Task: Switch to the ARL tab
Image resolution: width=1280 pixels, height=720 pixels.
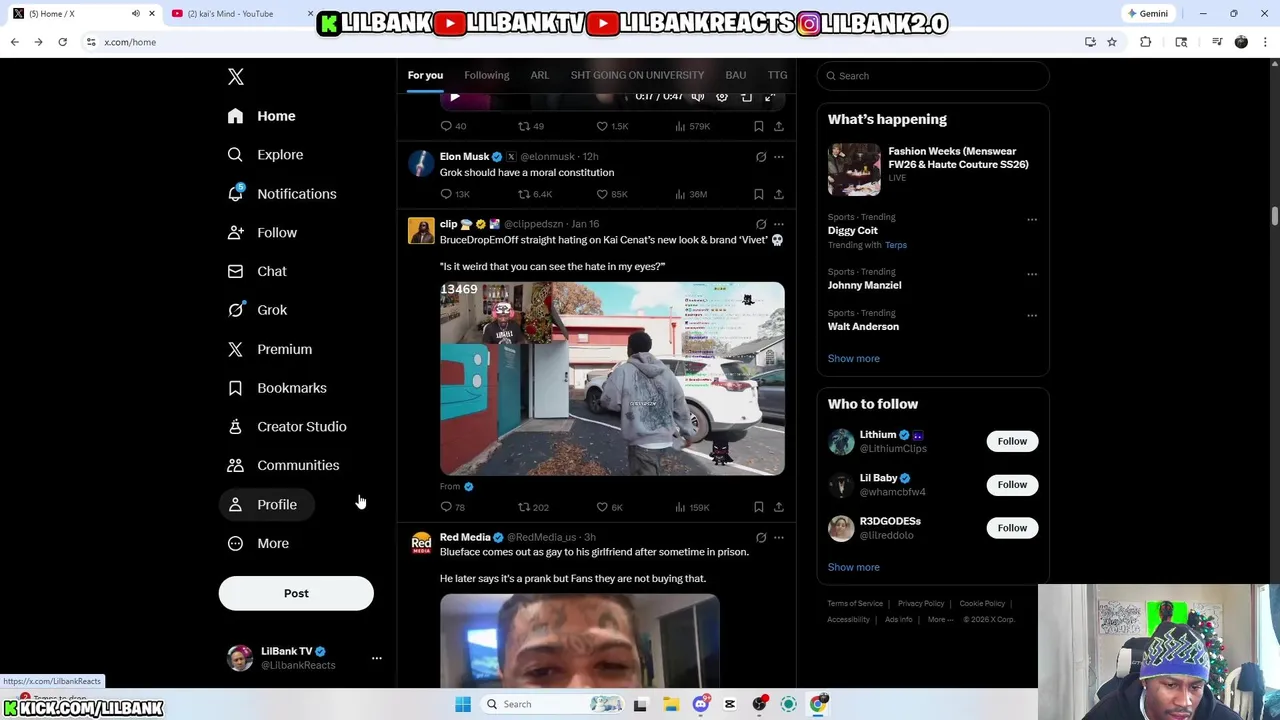Action: click(x=539, y=75)
